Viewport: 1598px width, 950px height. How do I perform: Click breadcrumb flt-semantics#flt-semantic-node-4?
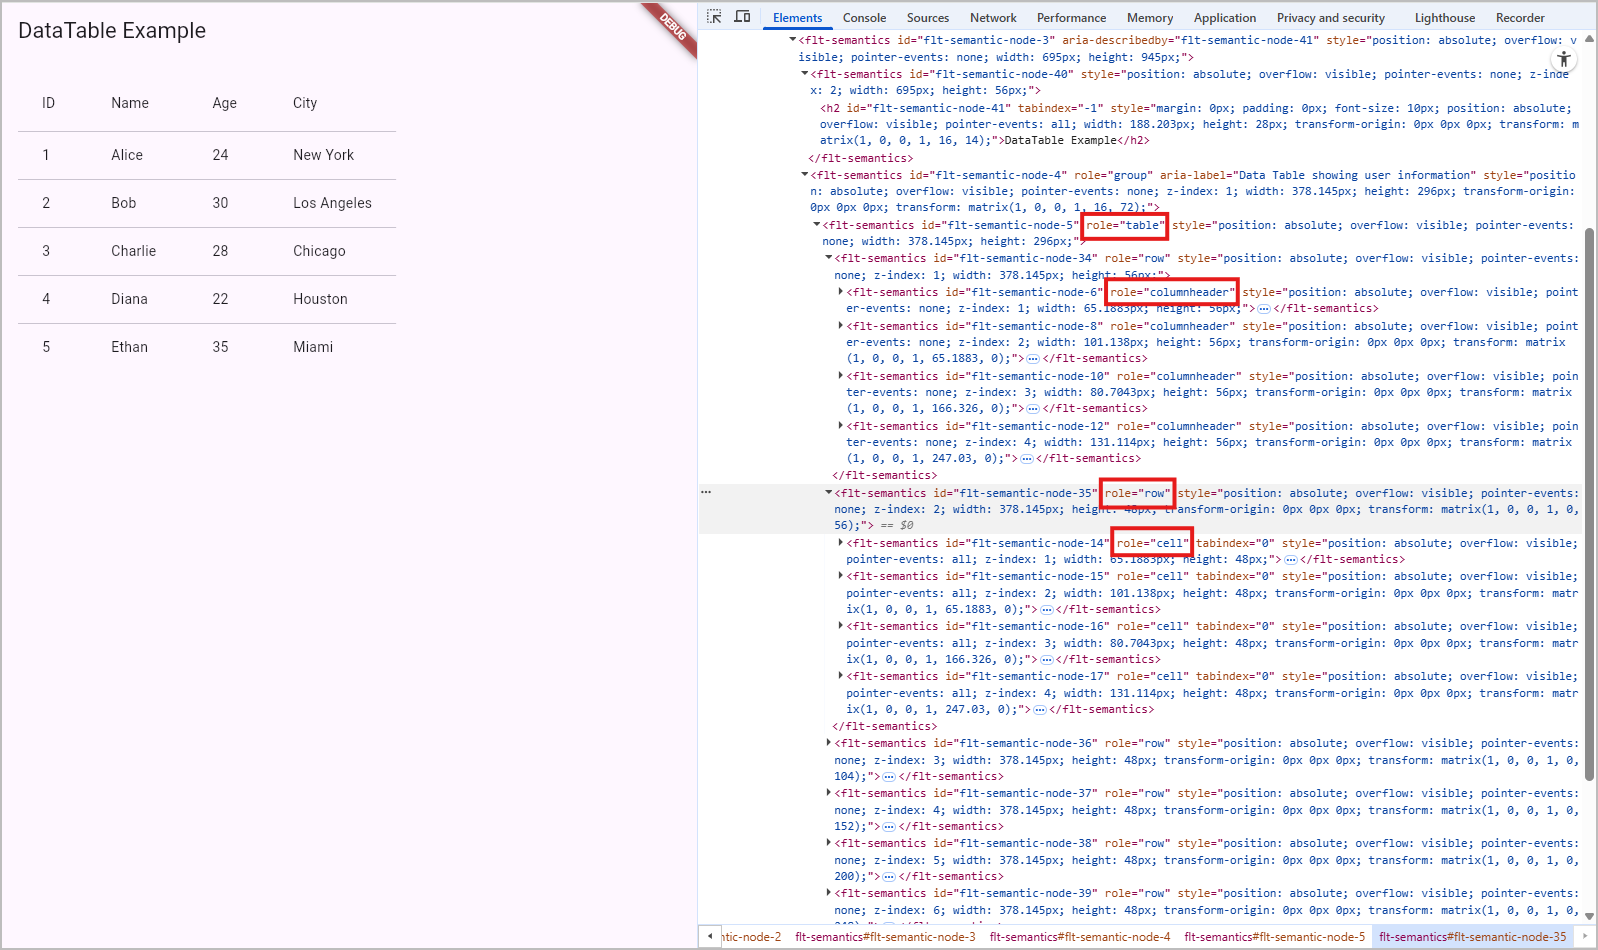coord(1080,937)
